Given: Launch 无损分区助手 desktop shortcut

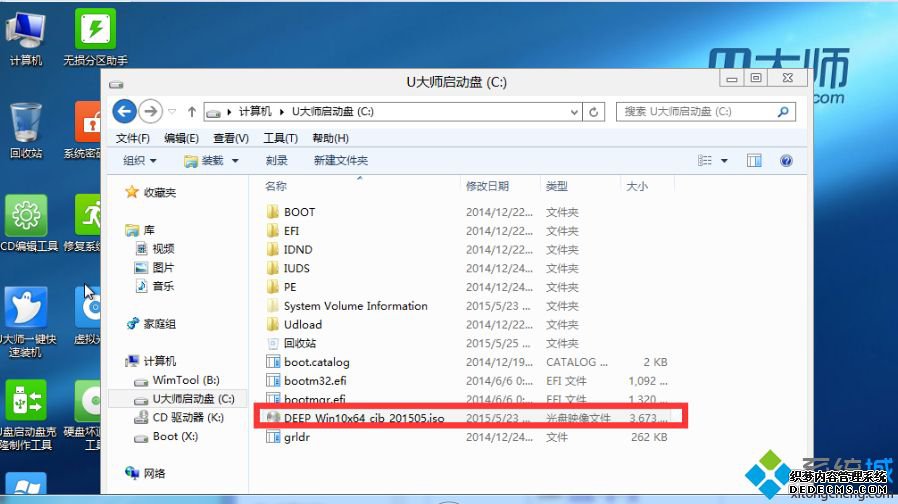Looking at the screenshot, I should pyautogui.click(x=95, y=38).
